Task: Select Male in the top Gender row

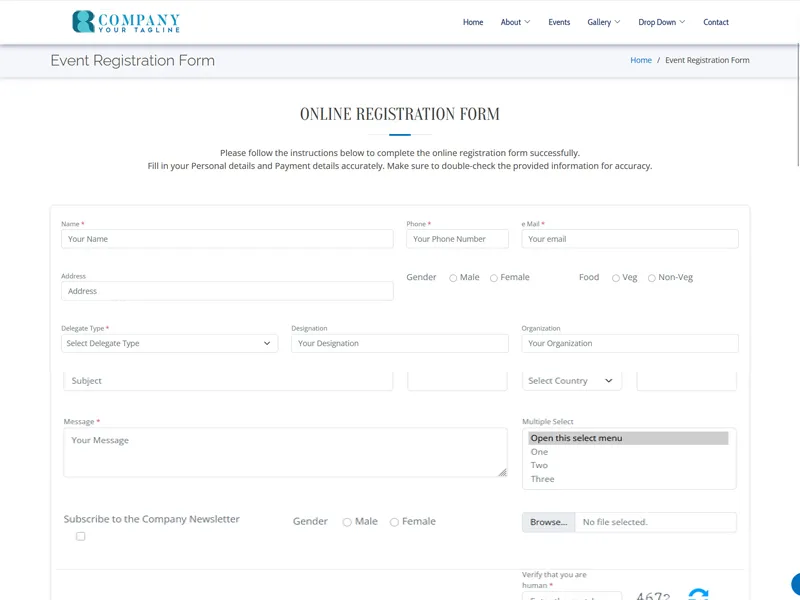Action: pyautogui.click(x=453, y=278)
